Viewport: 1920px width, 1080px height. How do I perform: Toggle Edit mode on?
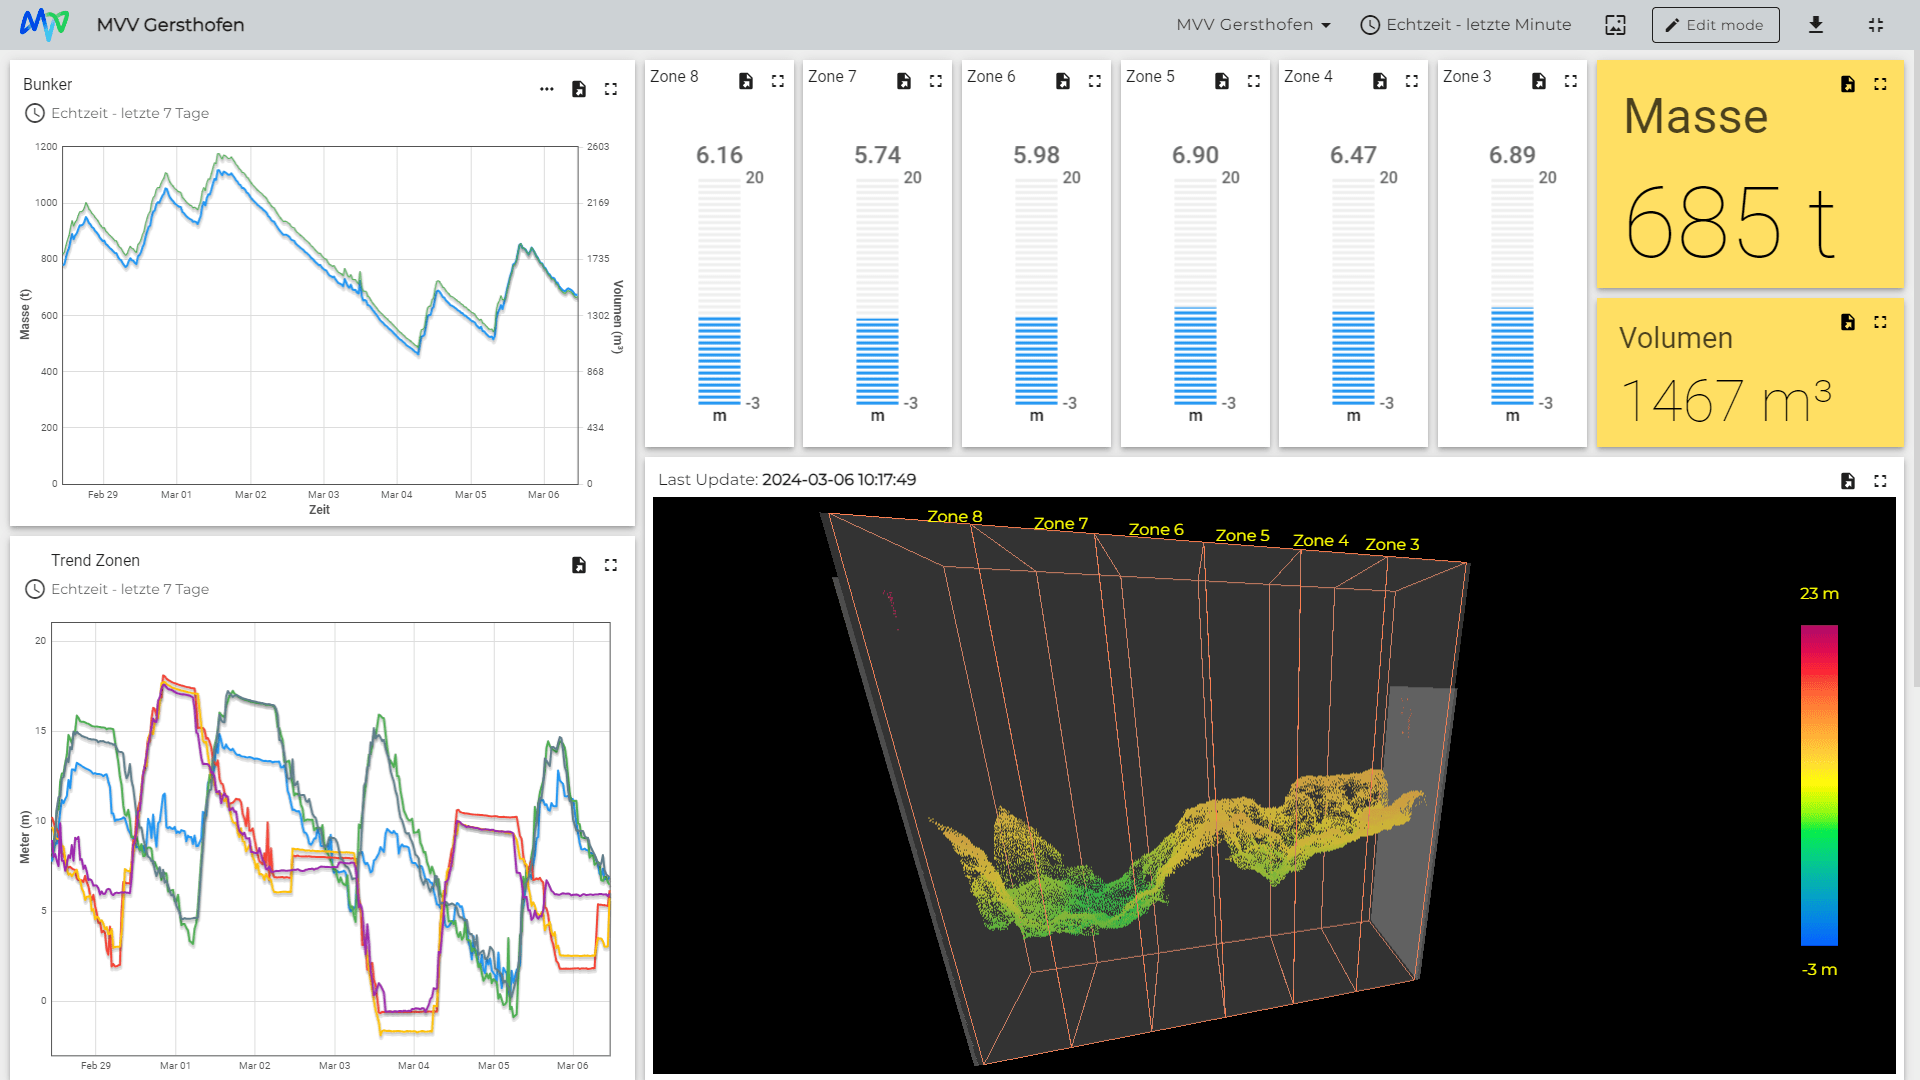(x=1715, y=24)
